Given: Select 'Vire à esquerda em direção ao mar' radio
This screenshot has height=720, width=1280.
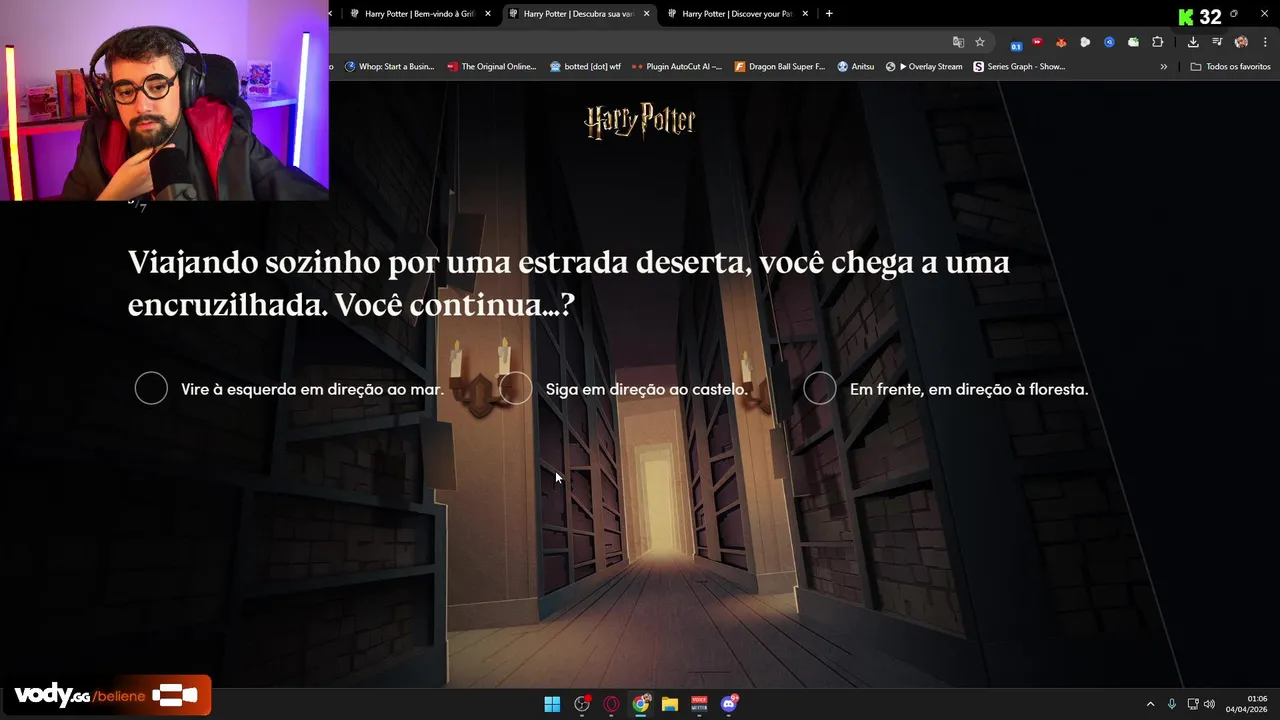Looking at the screenshot, I should 151,389.
